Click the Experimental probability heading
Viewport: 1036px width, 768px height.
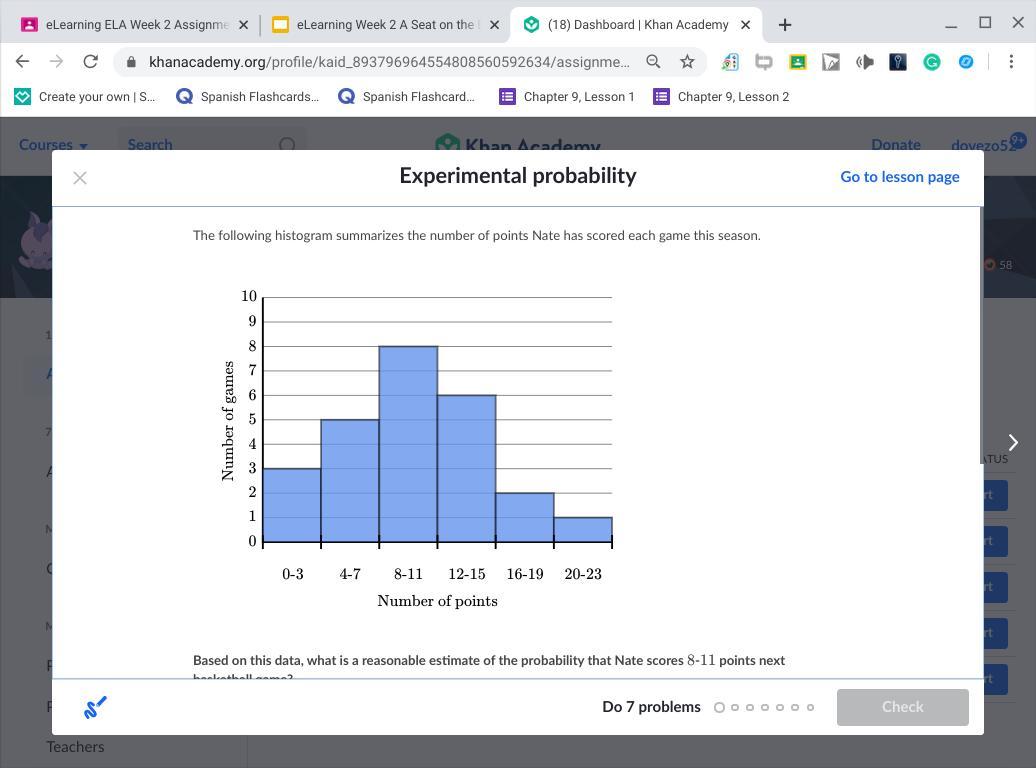click(518, 176)
